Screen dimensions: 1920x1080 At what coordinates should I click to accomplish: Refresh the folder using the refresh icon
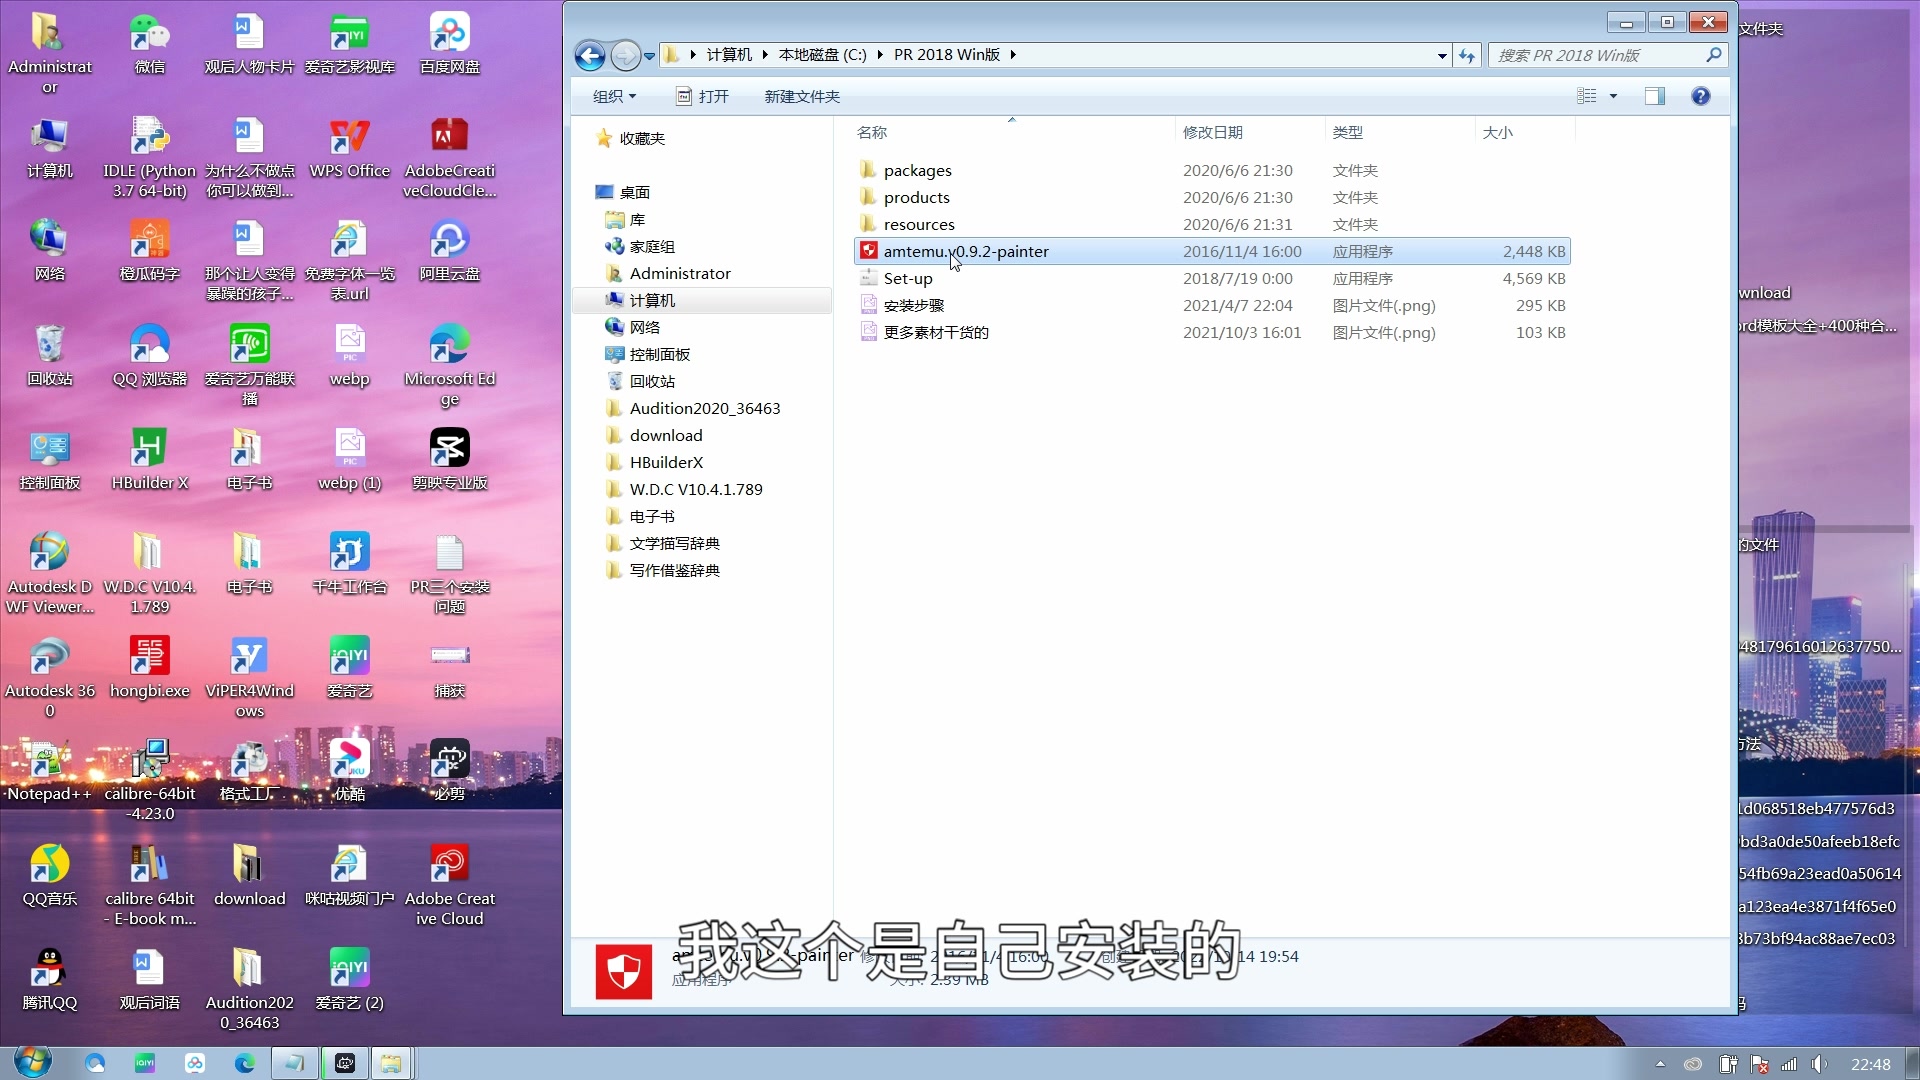1466,55
